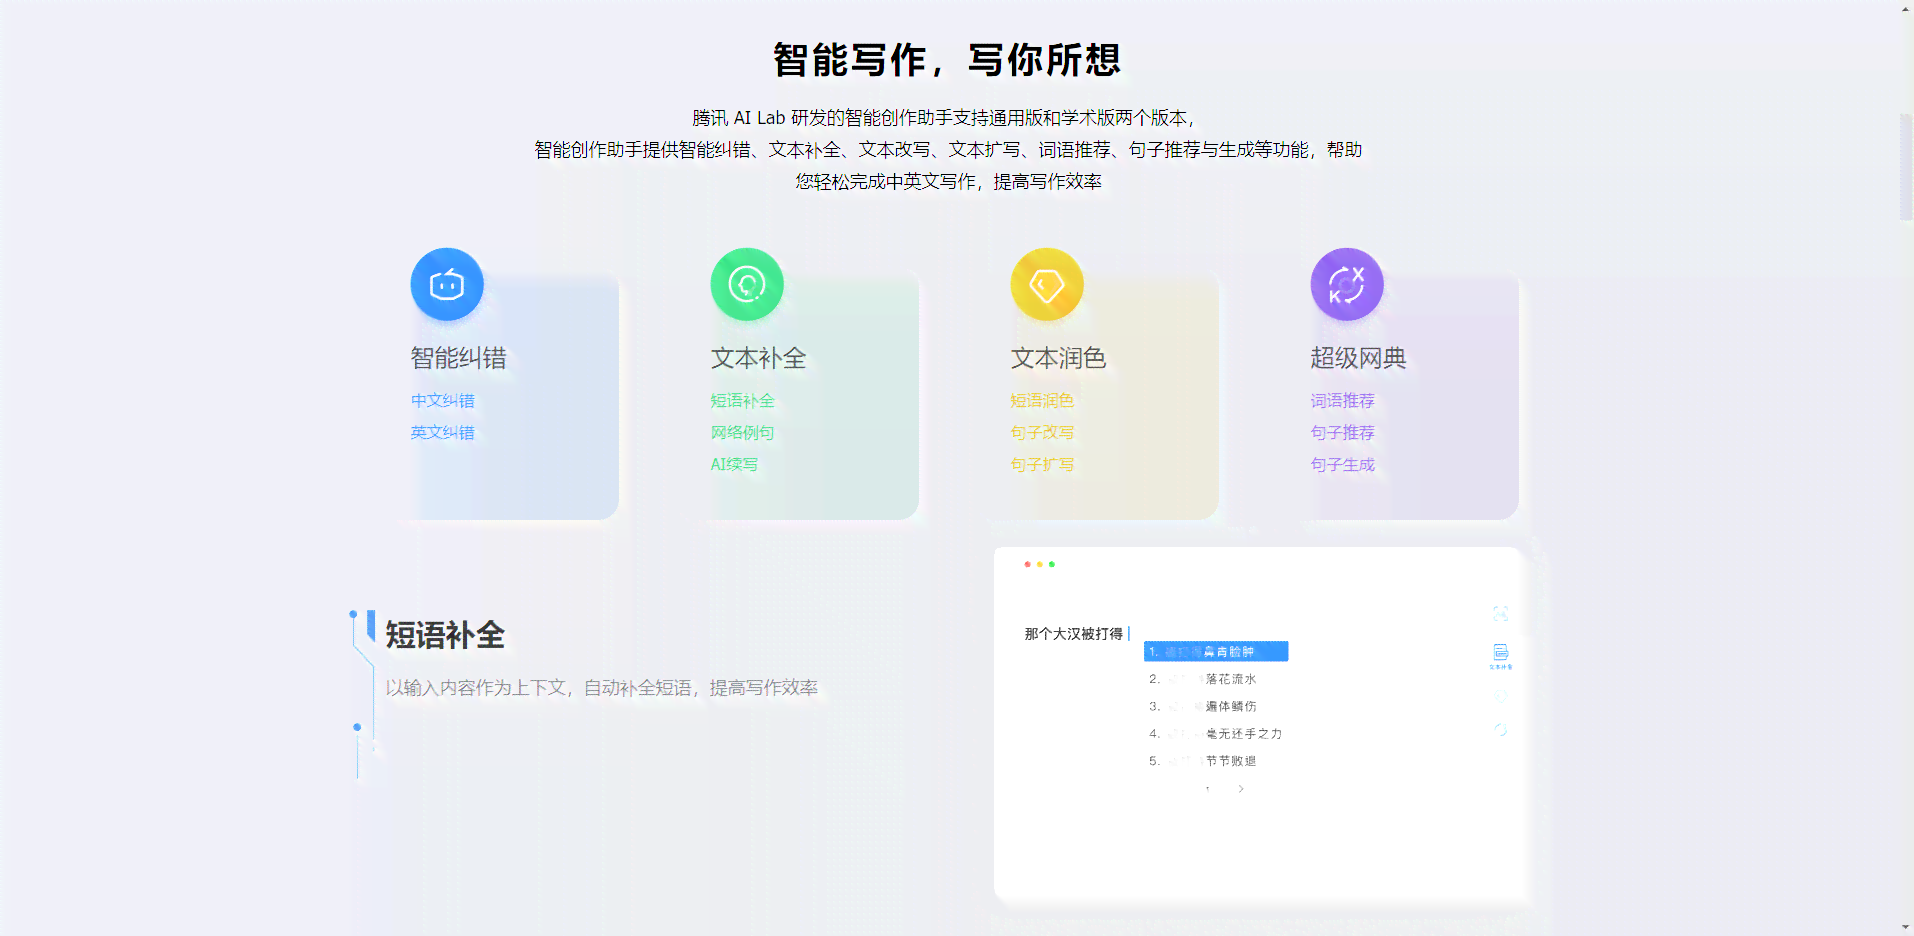This screenshot has width=1914, height=936.
Task: Click the purple 超级网典 icon
Action: [x=1347, y=284]
